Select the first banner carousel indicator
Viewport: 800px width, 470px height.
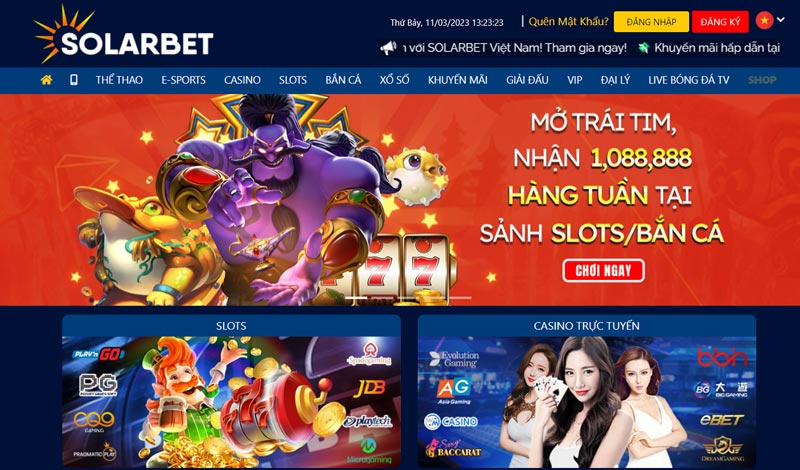click(x=356, y=298)
